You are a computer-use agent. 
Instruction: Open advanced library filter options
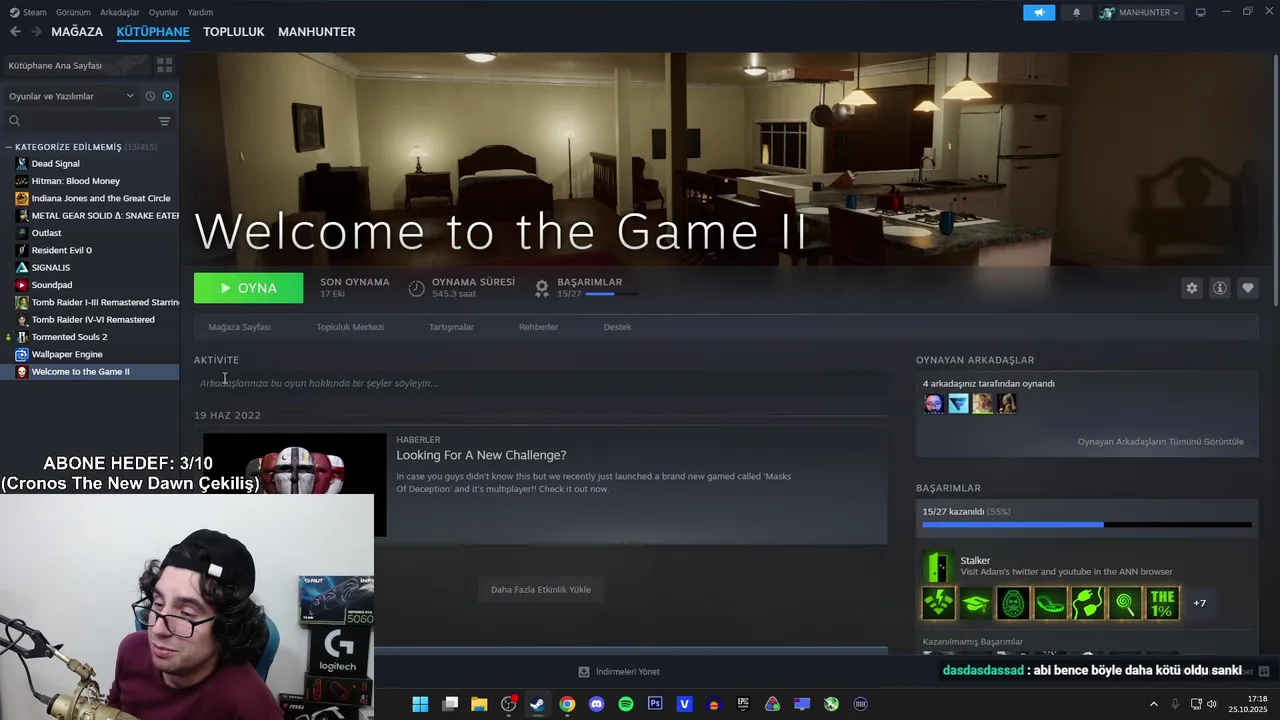coord(165,121)
